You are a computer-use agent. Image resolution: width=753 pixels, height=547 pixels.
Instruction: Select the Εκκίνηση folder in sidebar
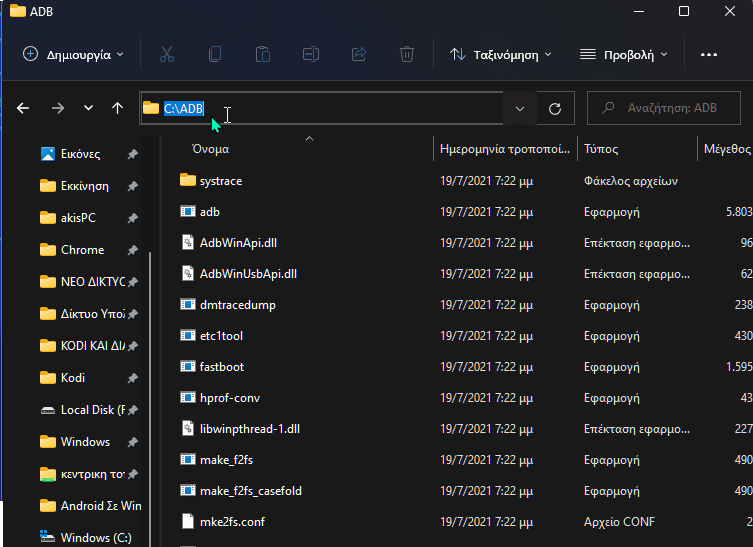85,186
